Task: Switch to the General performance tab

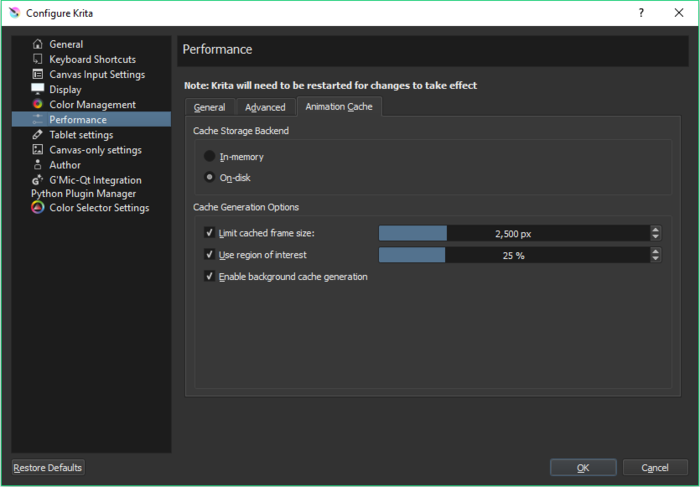Action: pyautogui.click(x=209, y=107)
